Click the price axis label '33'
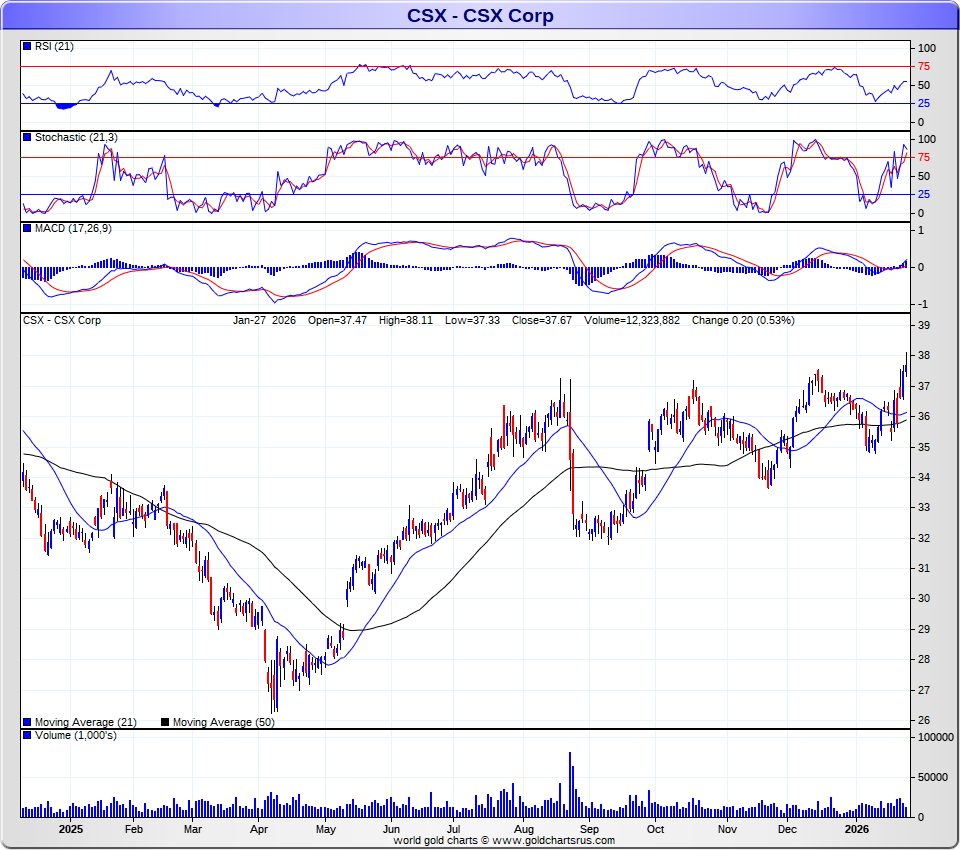 point(923,508)
